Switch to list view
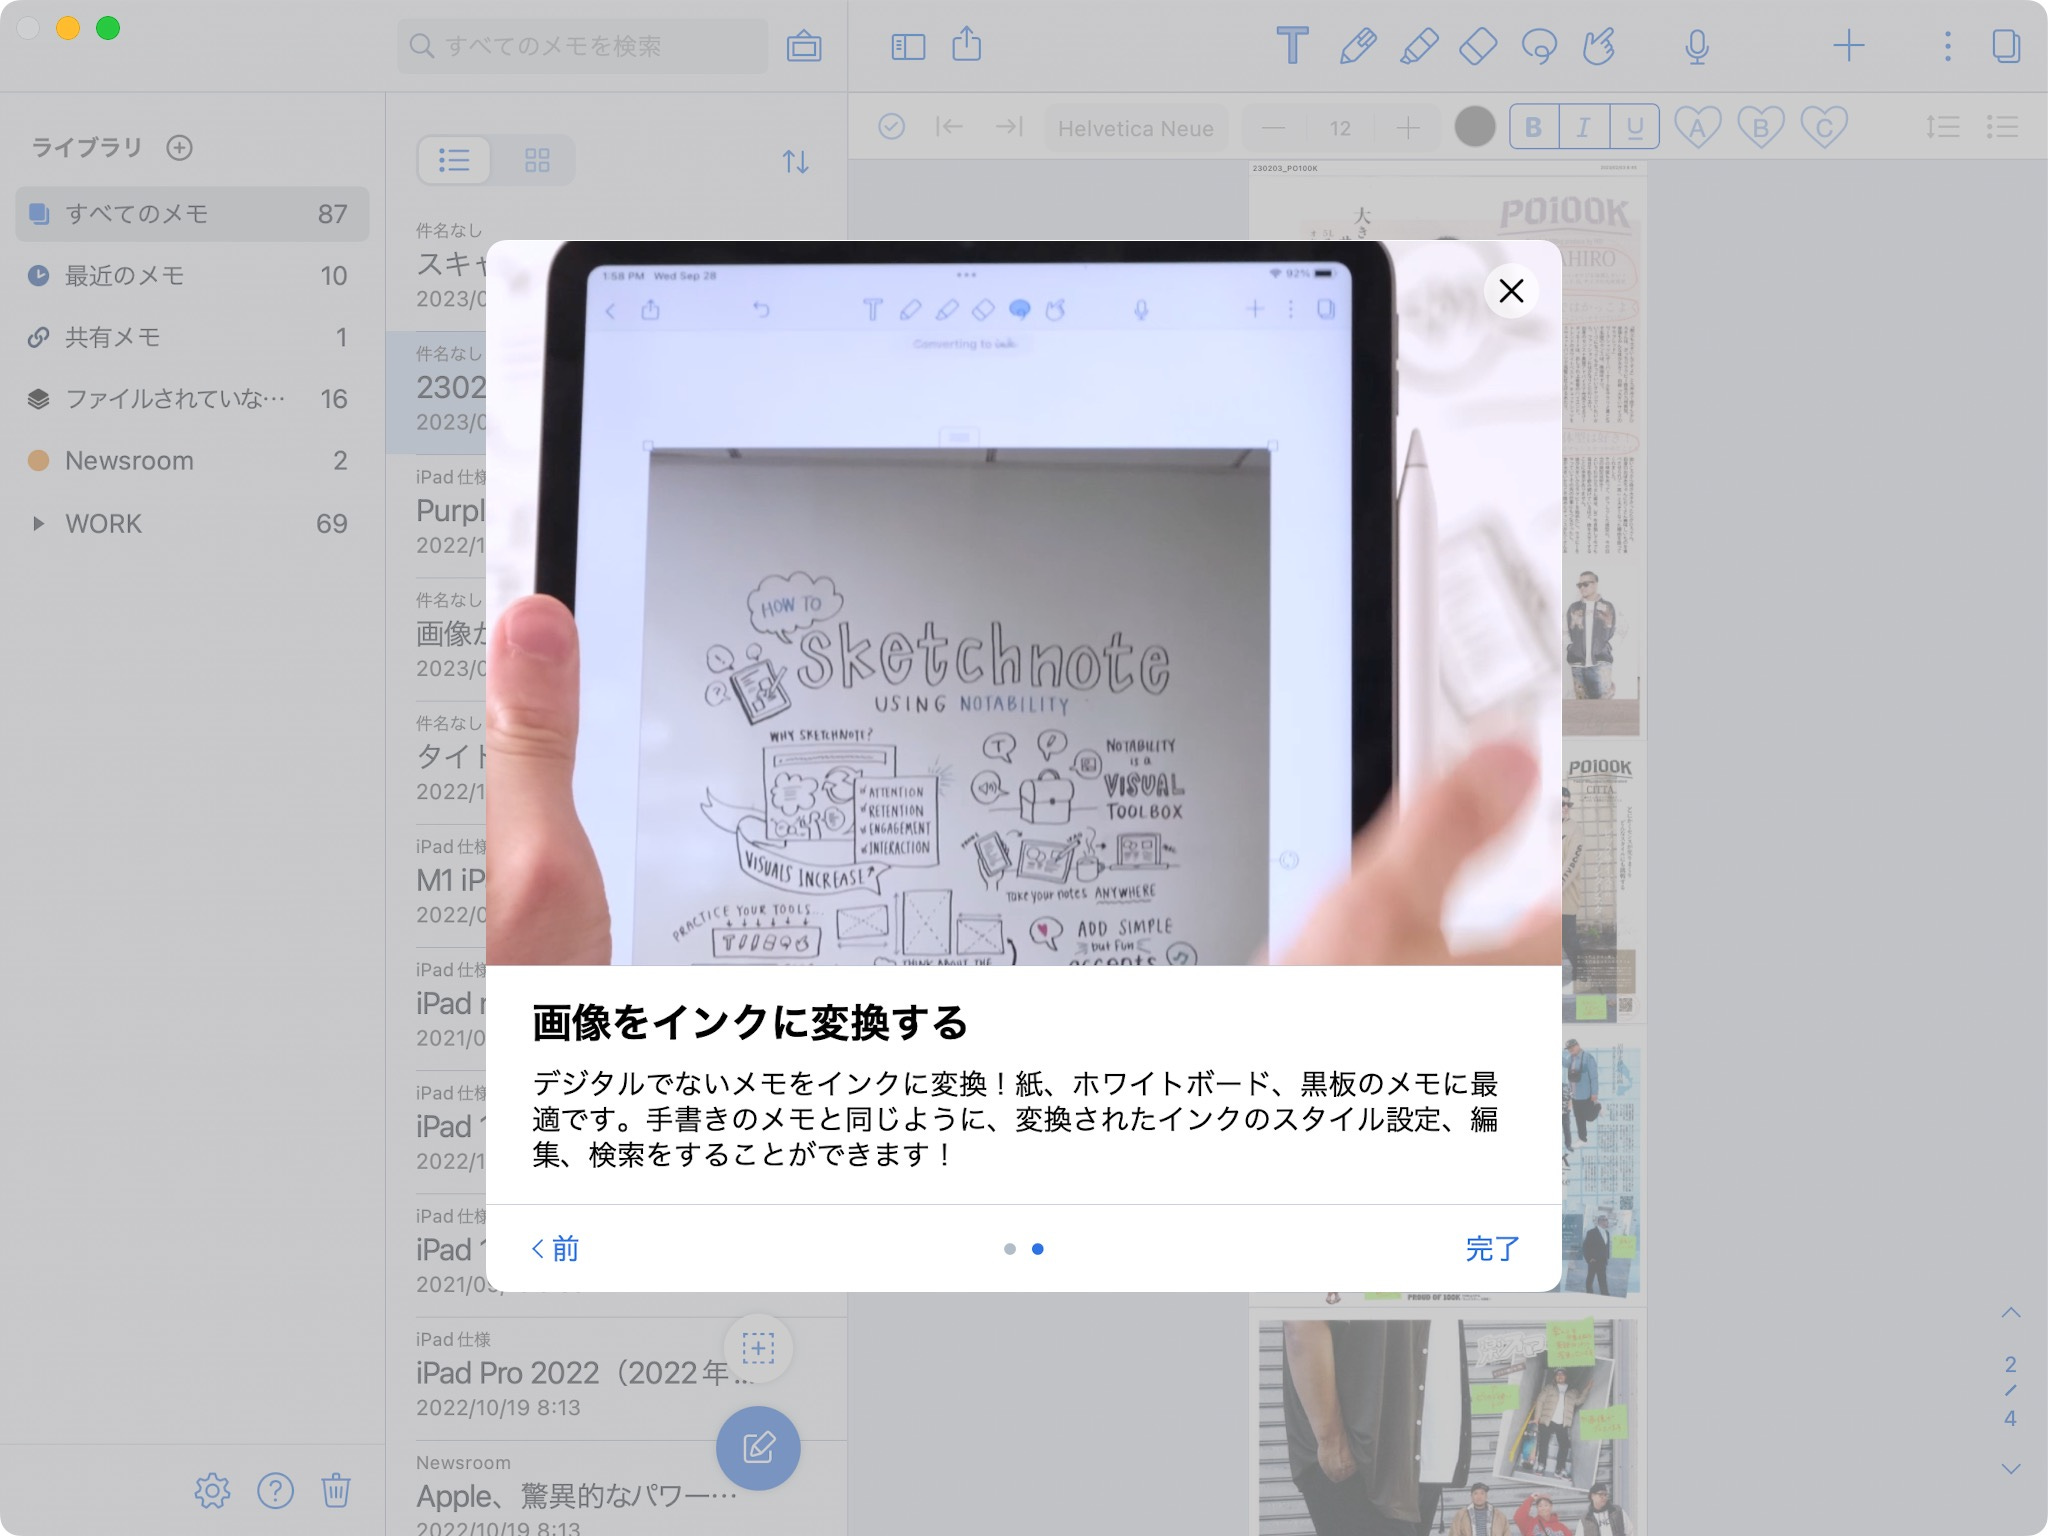2048x1536 pixels. 454,160
